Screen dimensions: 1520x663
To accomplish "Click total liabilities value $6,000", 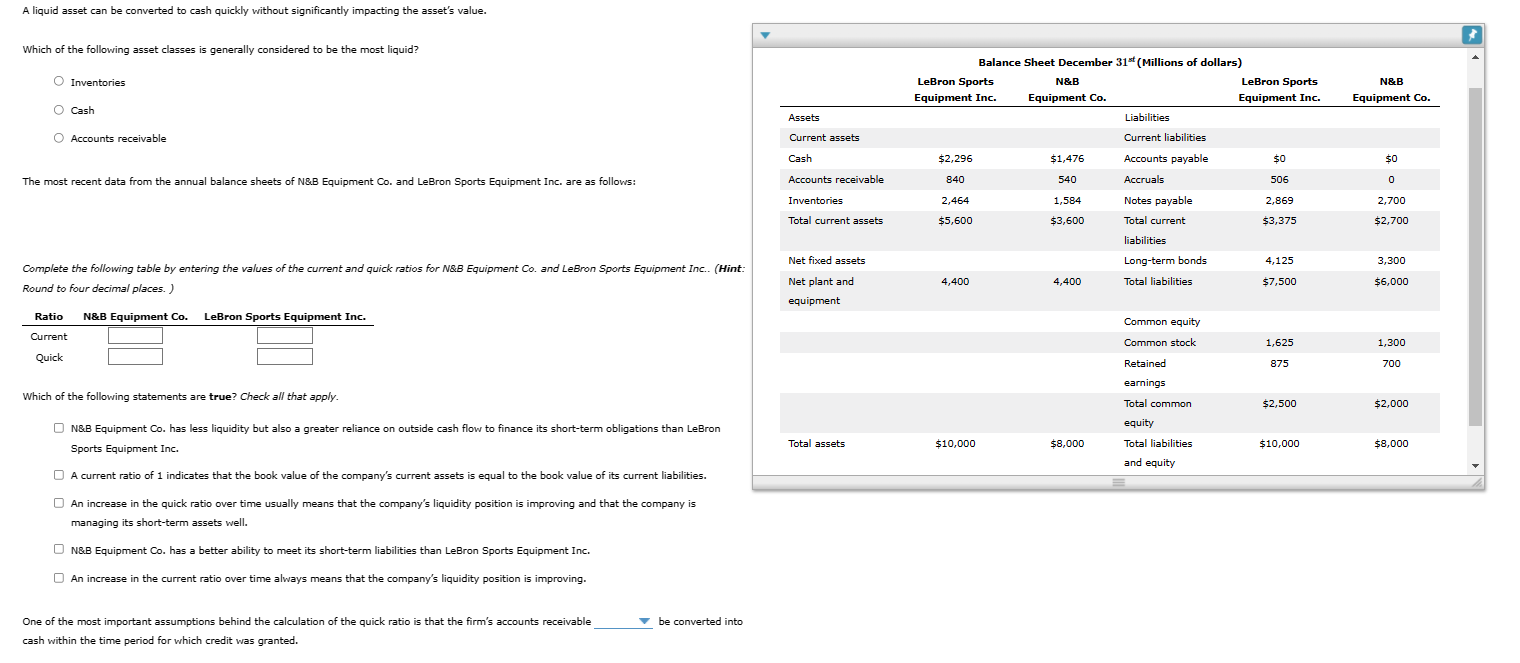I will point(1391,281).
